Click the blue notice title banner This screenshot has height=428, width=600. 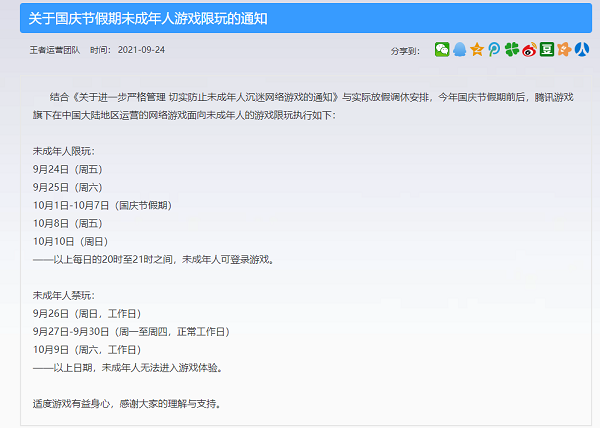(300, 19)
